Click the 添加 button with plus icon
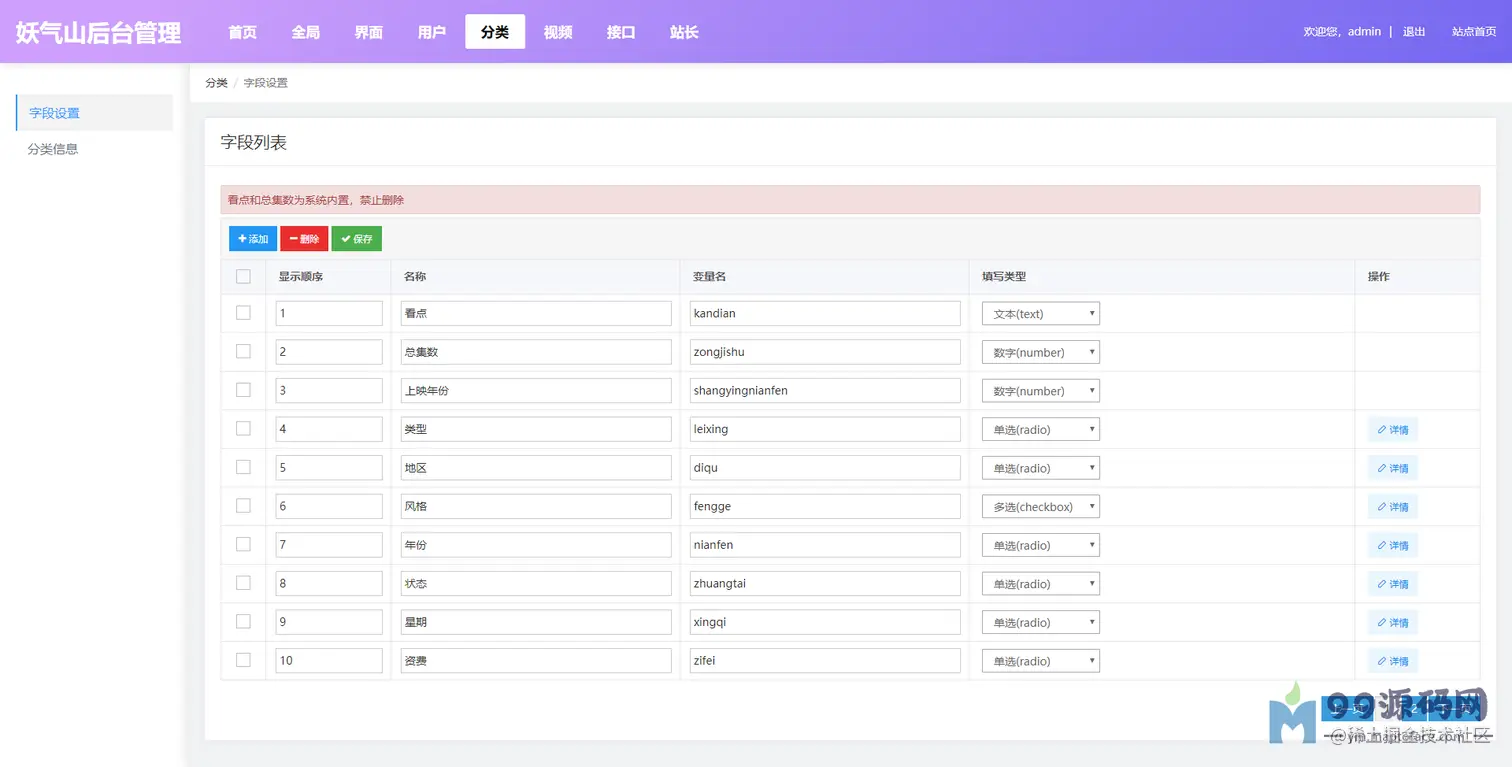Viewport: 1512px width, 767px height. click(x=253, y=239)
